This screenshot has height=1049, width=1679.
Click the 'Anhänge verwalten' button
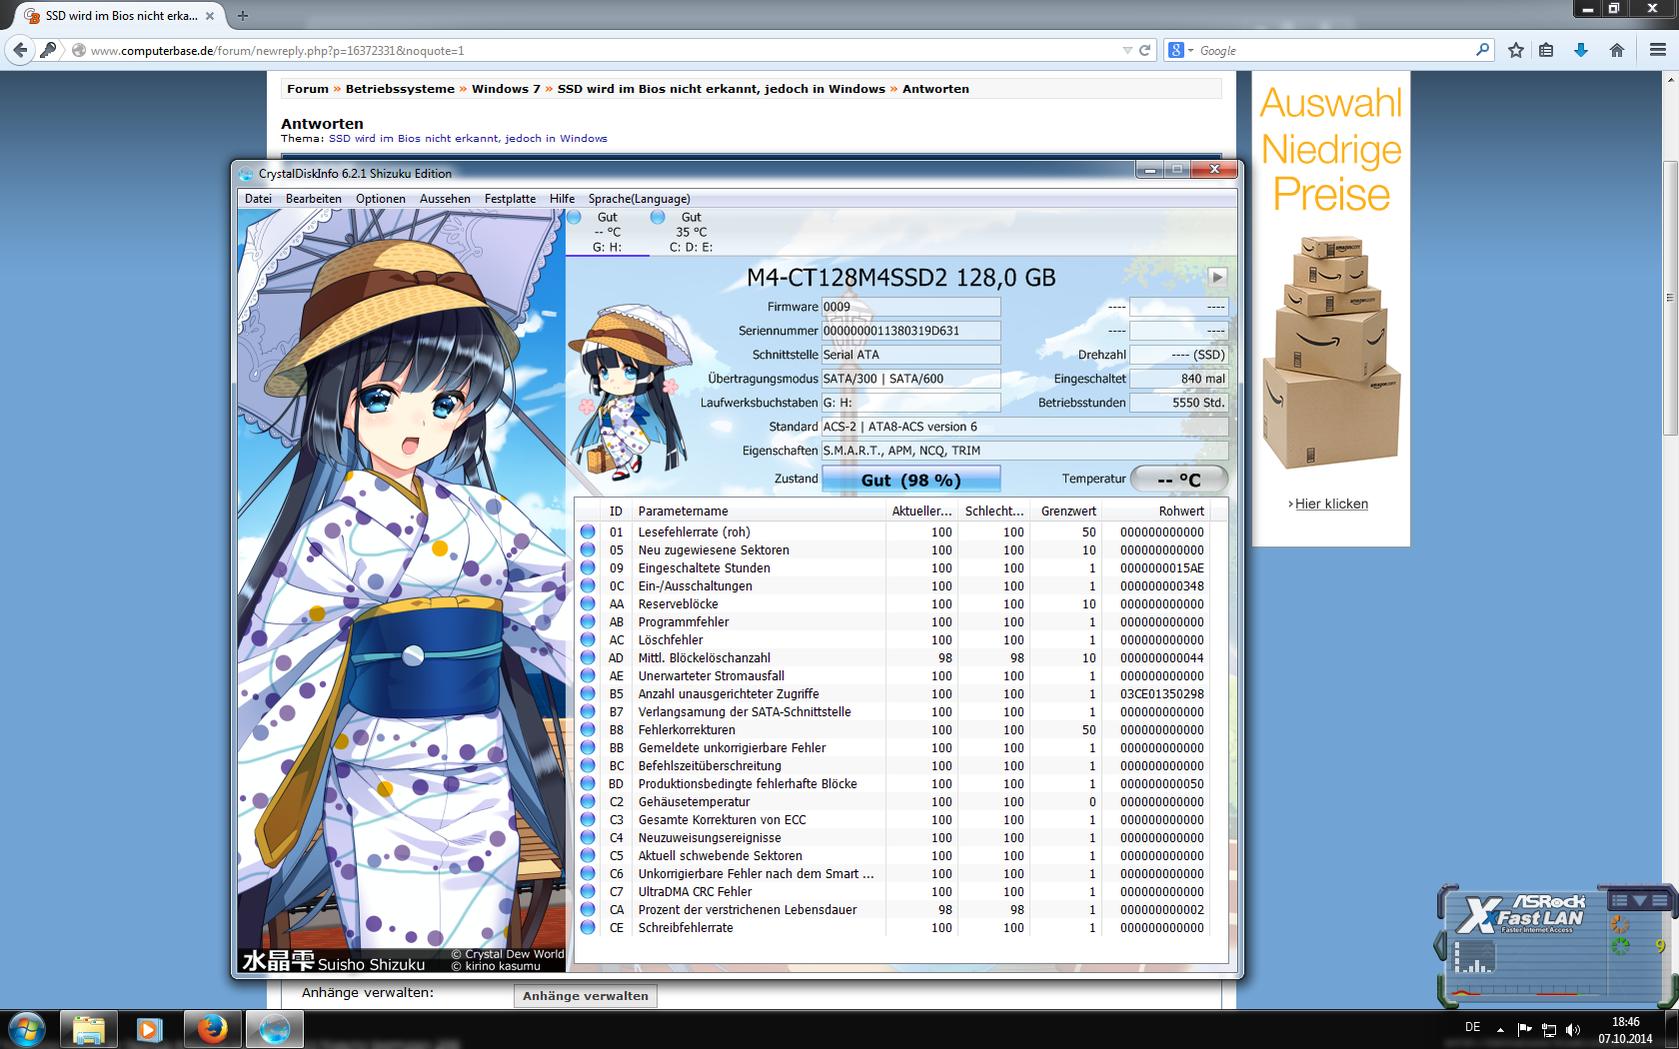coord(585,995)
